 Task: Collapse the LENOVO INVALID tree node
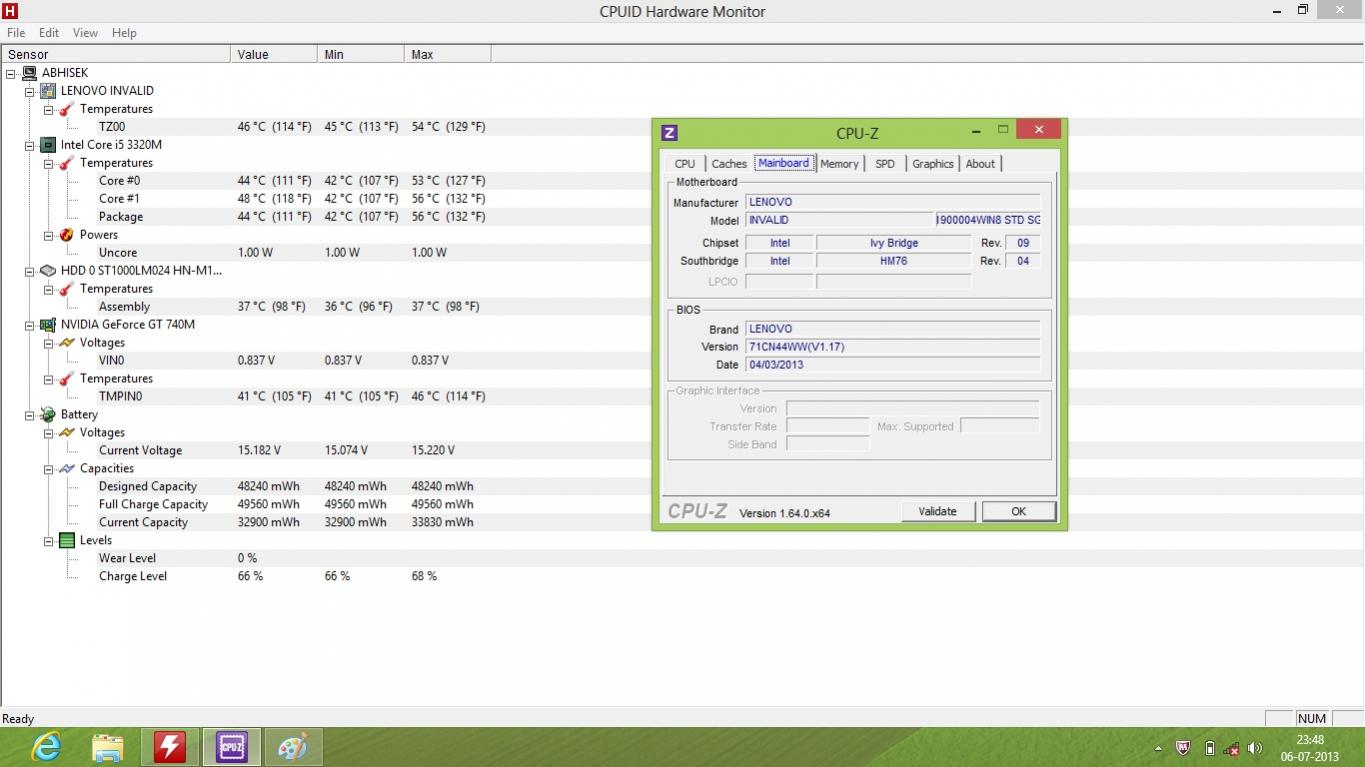point(30,91)
